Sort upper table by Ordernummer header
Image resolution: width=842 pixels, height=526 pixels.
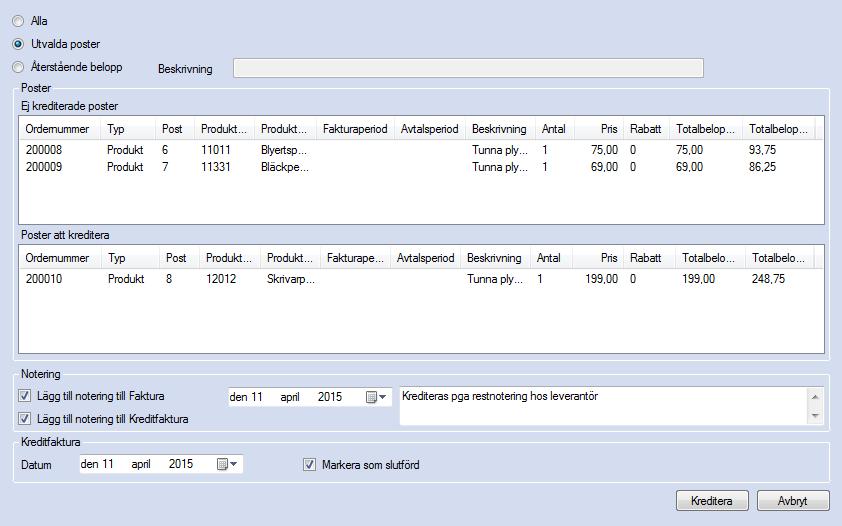60,129
